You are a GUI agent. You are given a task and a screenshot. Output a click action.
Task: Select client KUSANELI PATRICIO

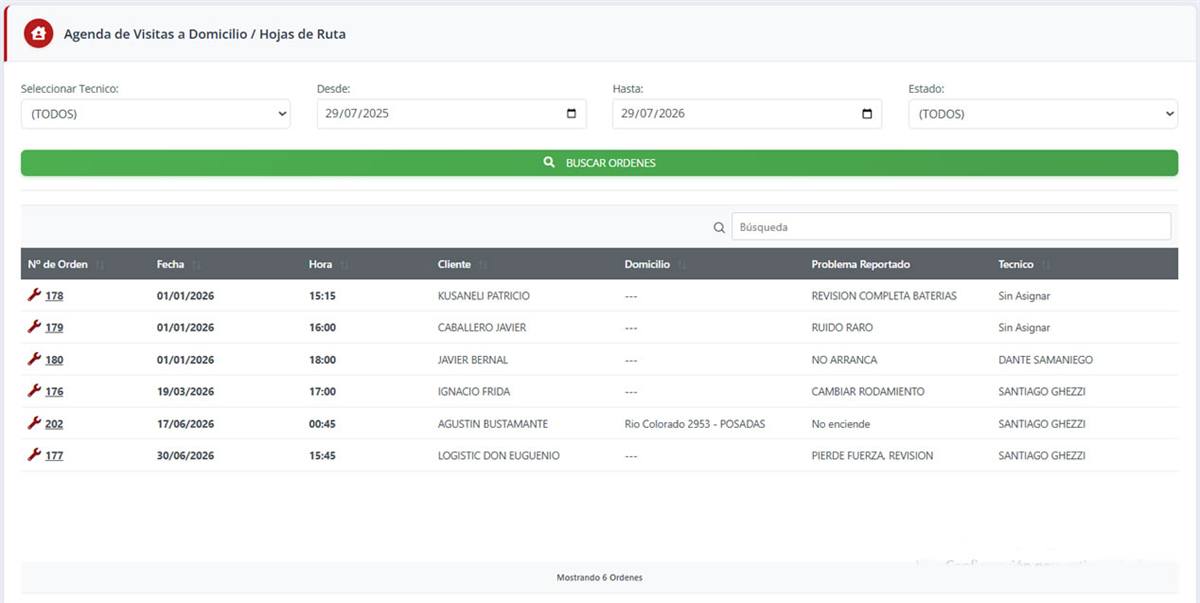[484, 296]
